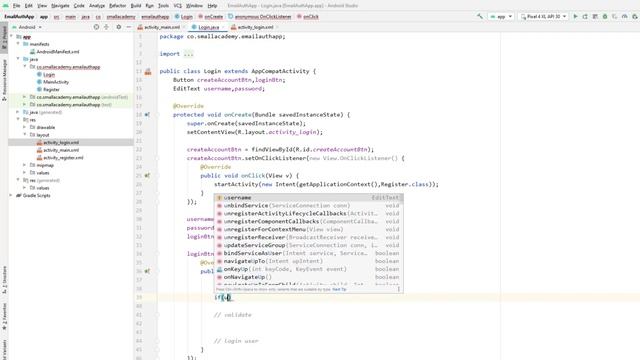Click the Login class icon in breadcrumb
This screenshot has height=360, width=640.
(177, 17)
